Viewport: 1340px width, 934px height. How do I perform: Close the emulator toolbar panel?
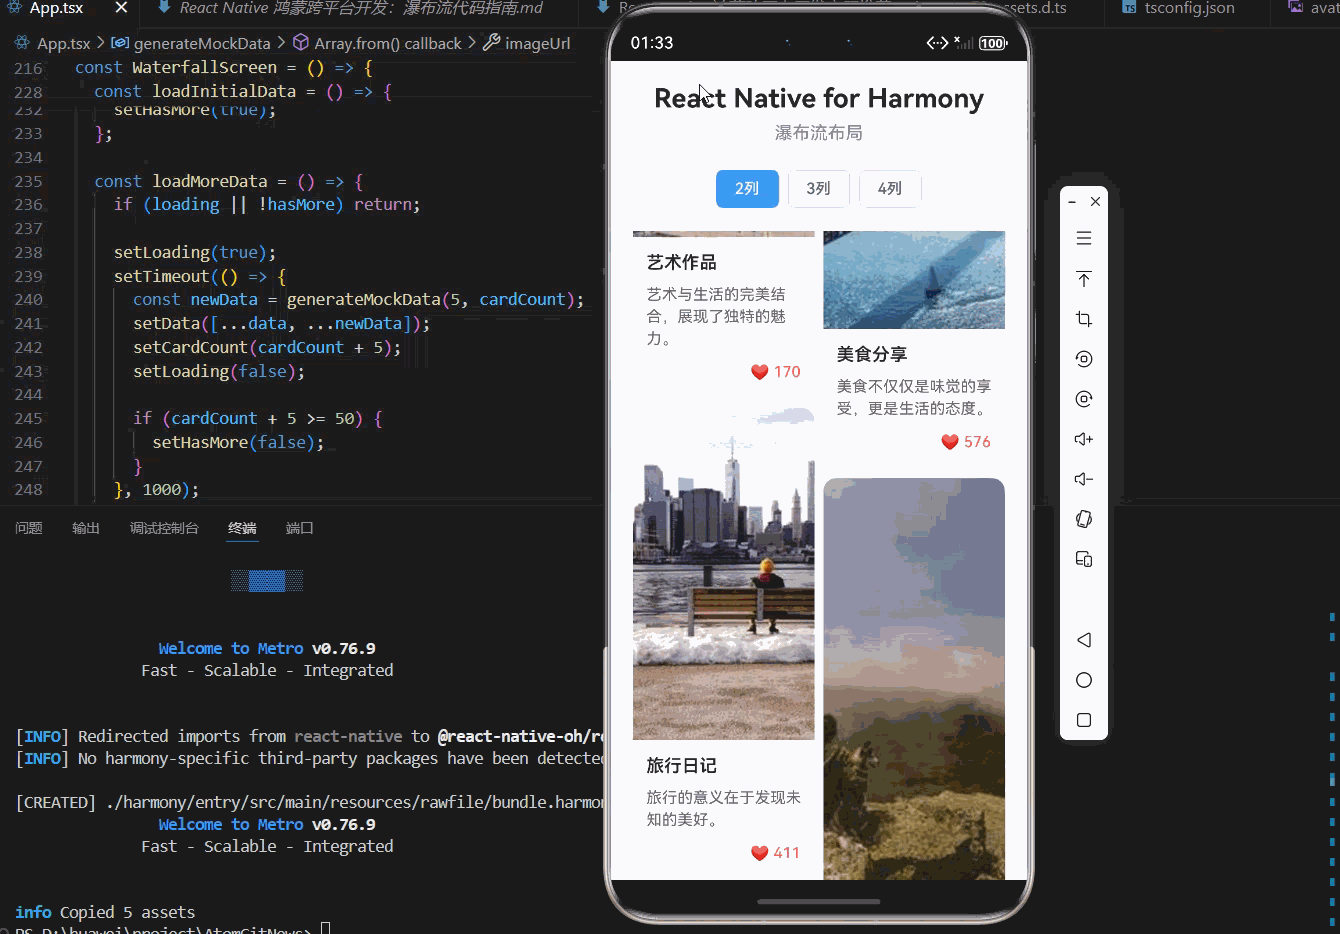point(1096,202)
